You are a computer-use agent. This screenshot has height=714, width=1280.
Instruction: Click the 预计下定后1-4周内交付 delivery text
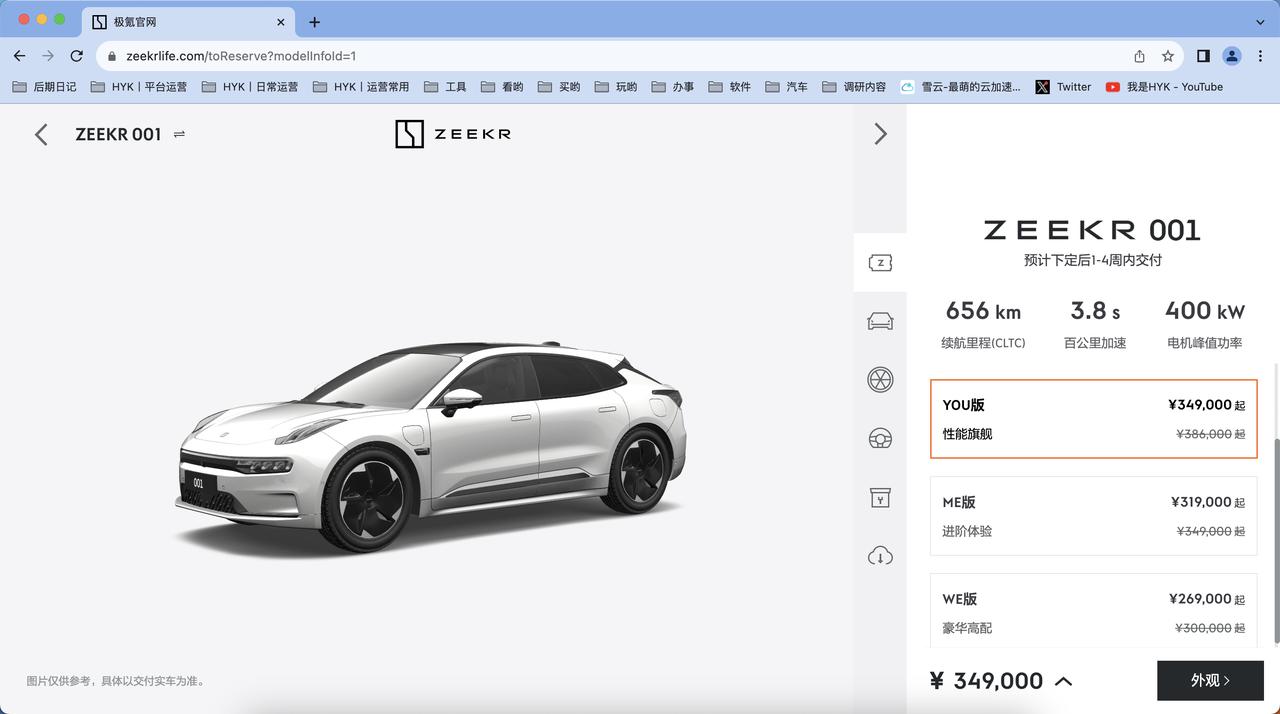tap(1092, 260)
